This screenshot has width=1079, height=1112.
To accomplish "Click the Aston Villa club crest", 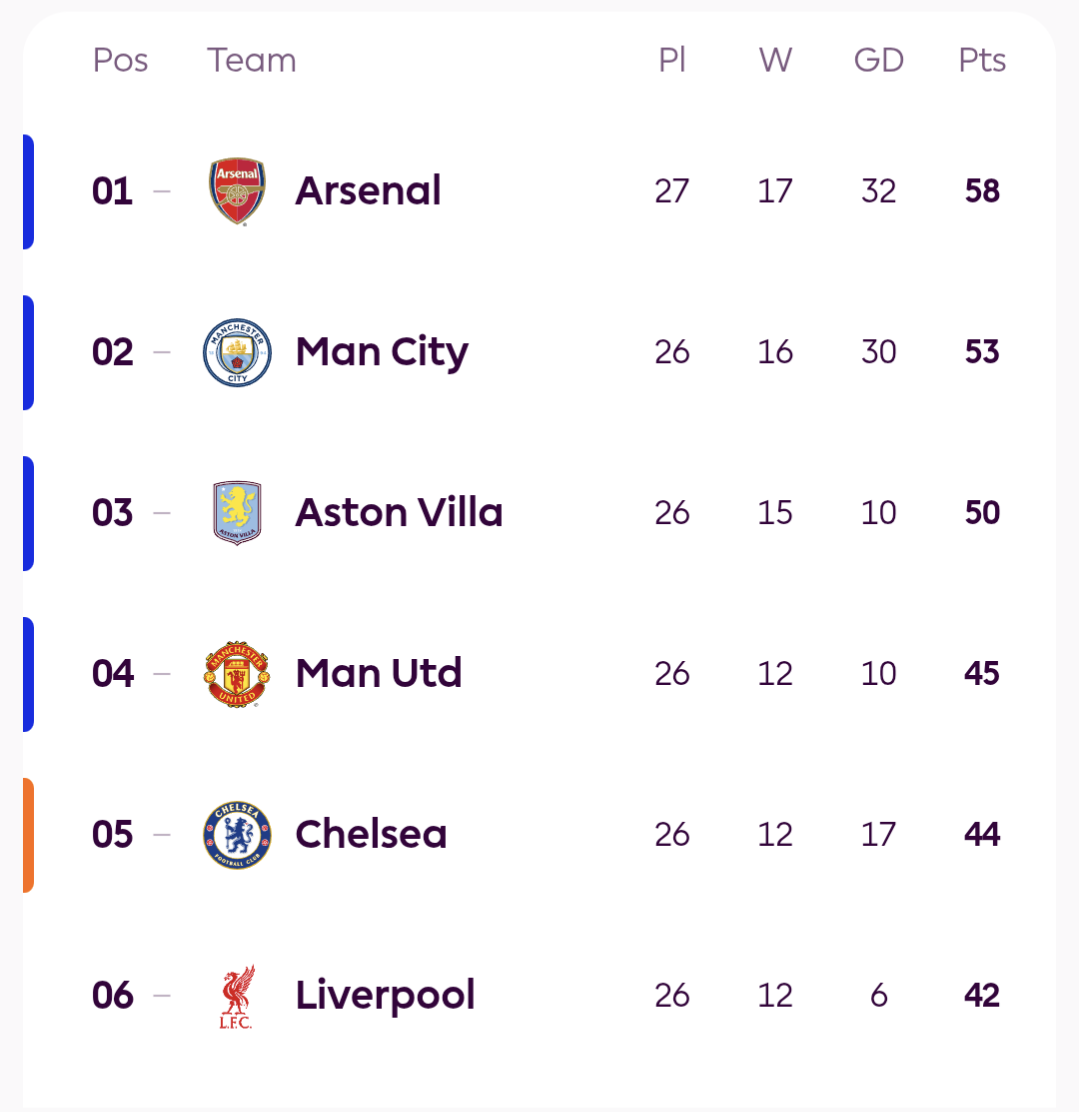I will click(237, 513).
